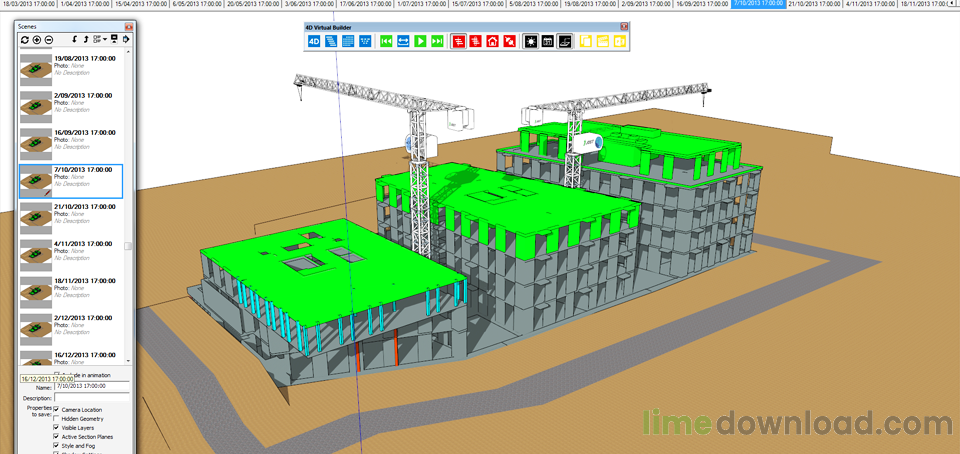Screen dimensions: 960x454
Task: Open the black calendar icon
Action: pos(548,42)
